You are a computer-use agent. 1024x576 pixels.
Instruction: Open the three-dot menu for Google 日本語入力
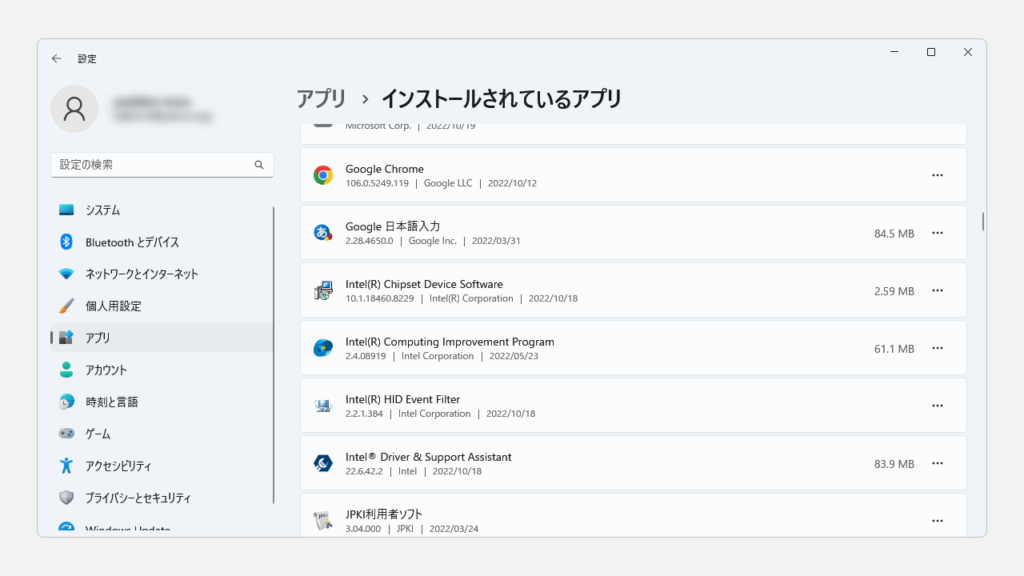[937, 233]
